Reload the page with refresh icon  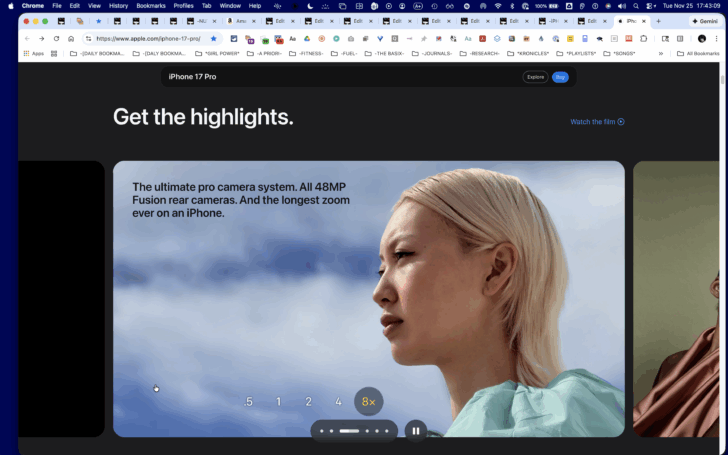tap(56, 39)
